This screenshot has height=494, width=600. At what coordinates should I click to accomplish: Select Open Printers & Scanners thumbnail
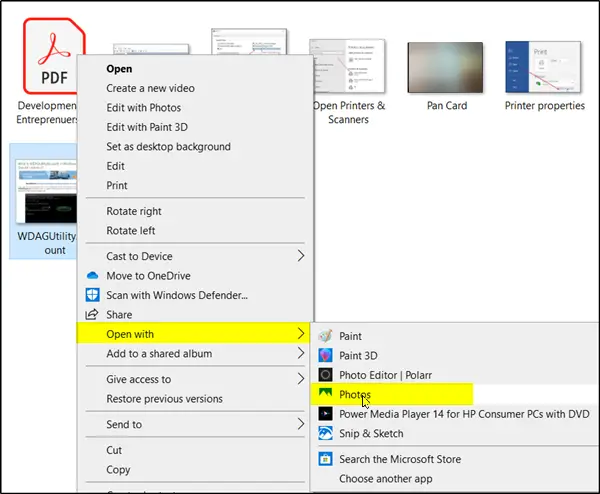[x=347, y=65]
